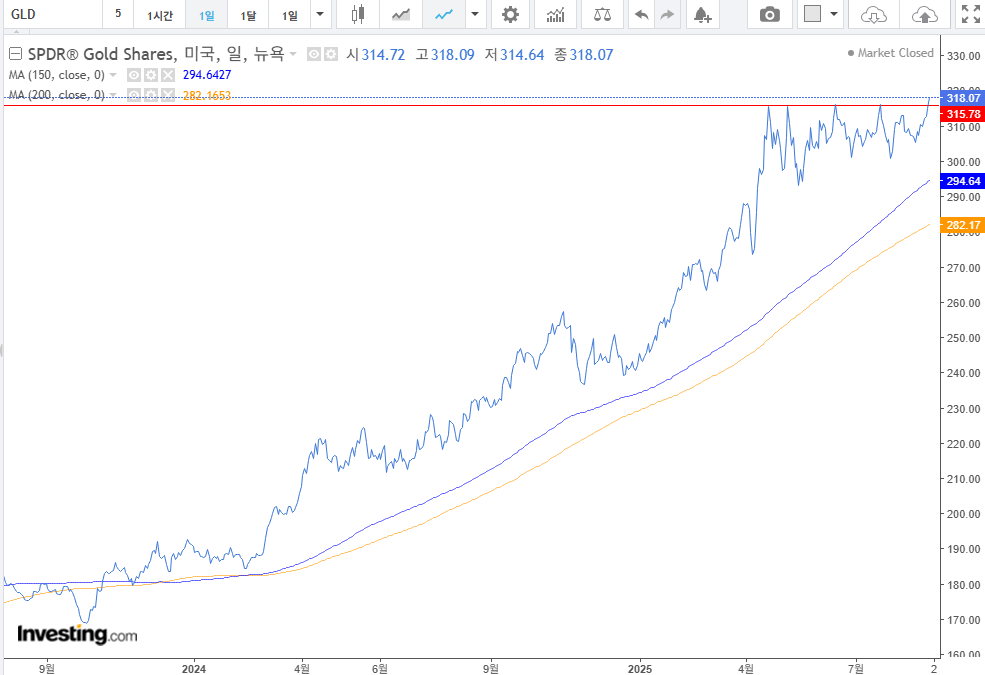The image size is (985, 675).
Task: Click the 2024 label on time axis
Action: pos(193,669)
